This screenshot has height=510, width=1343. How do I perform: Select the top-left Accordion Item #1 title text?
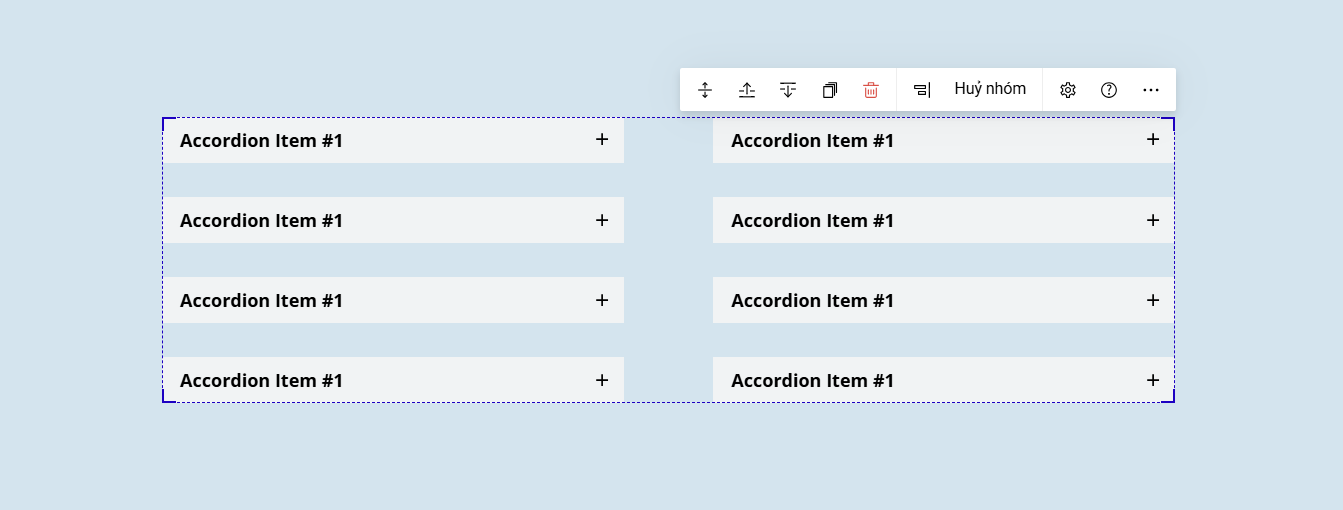pyautogui.click(x=261, y=141)
